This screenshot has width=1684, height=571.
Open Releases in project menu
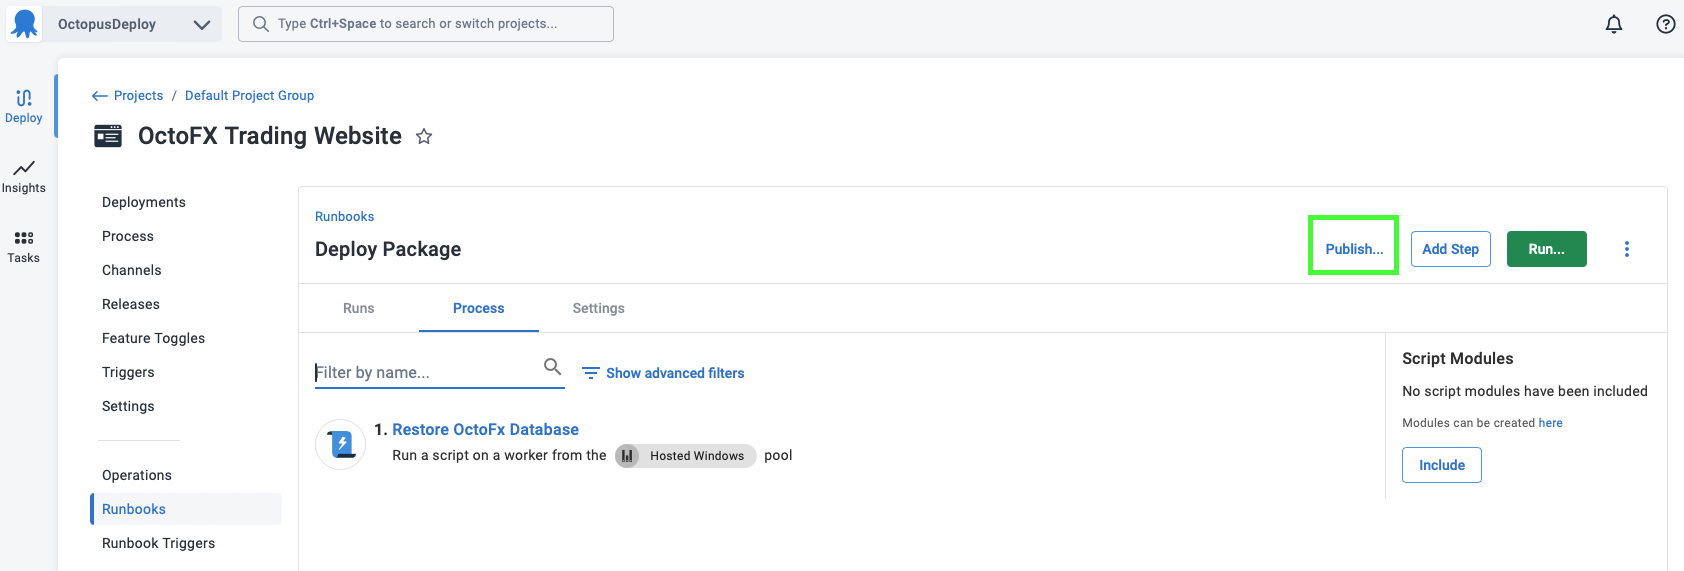tap(131, 304)
